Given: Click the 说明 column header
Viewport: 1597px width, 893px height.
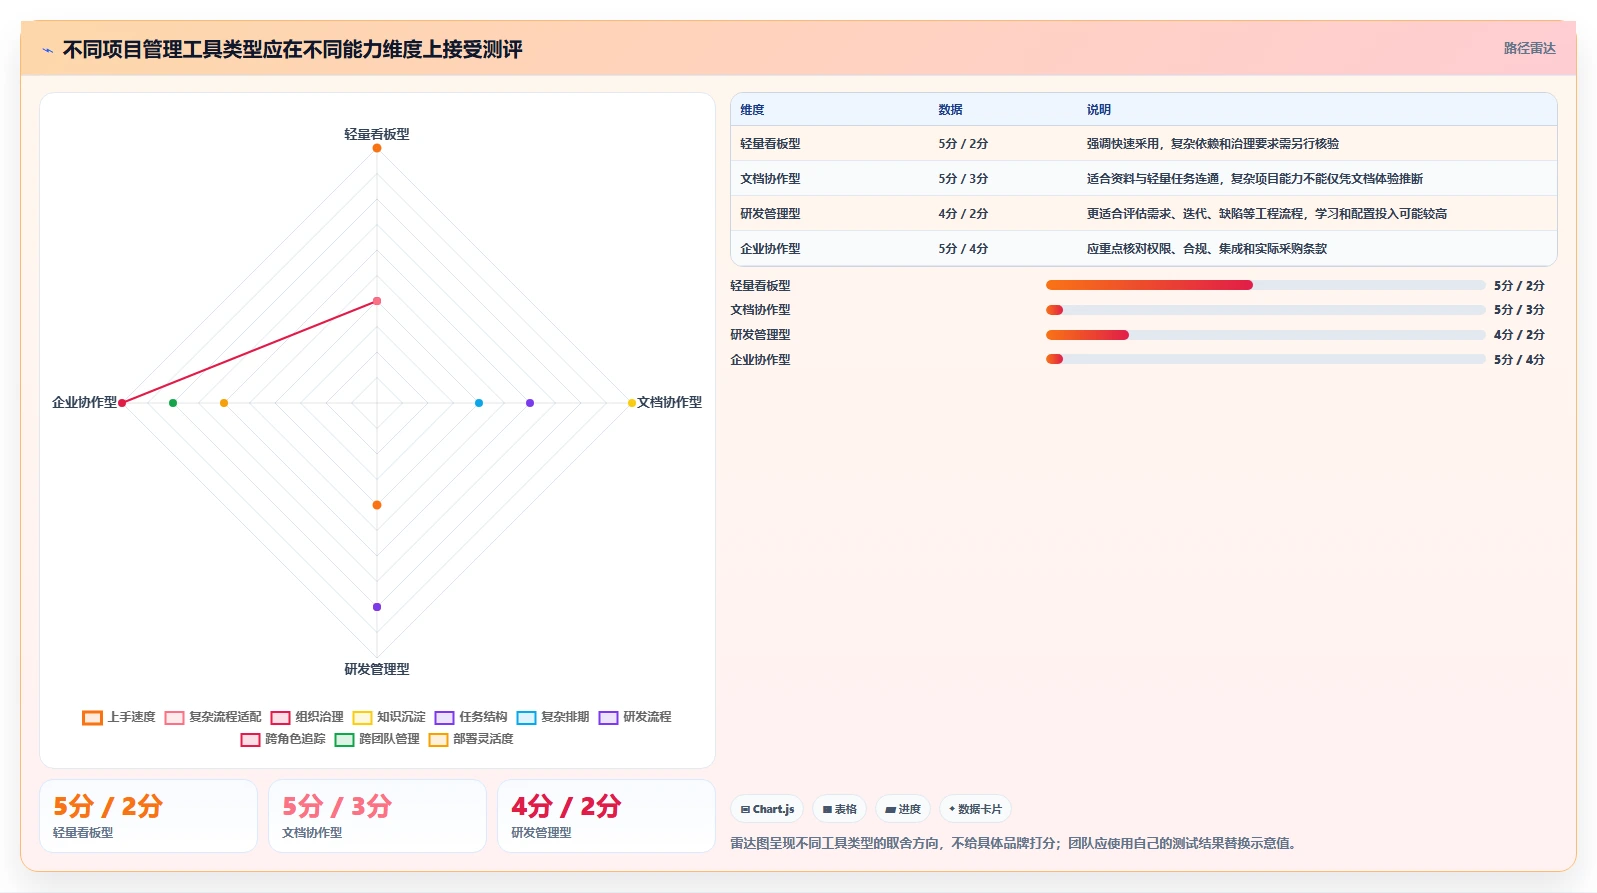Looking at the screenshot, I should point(1098,110).
